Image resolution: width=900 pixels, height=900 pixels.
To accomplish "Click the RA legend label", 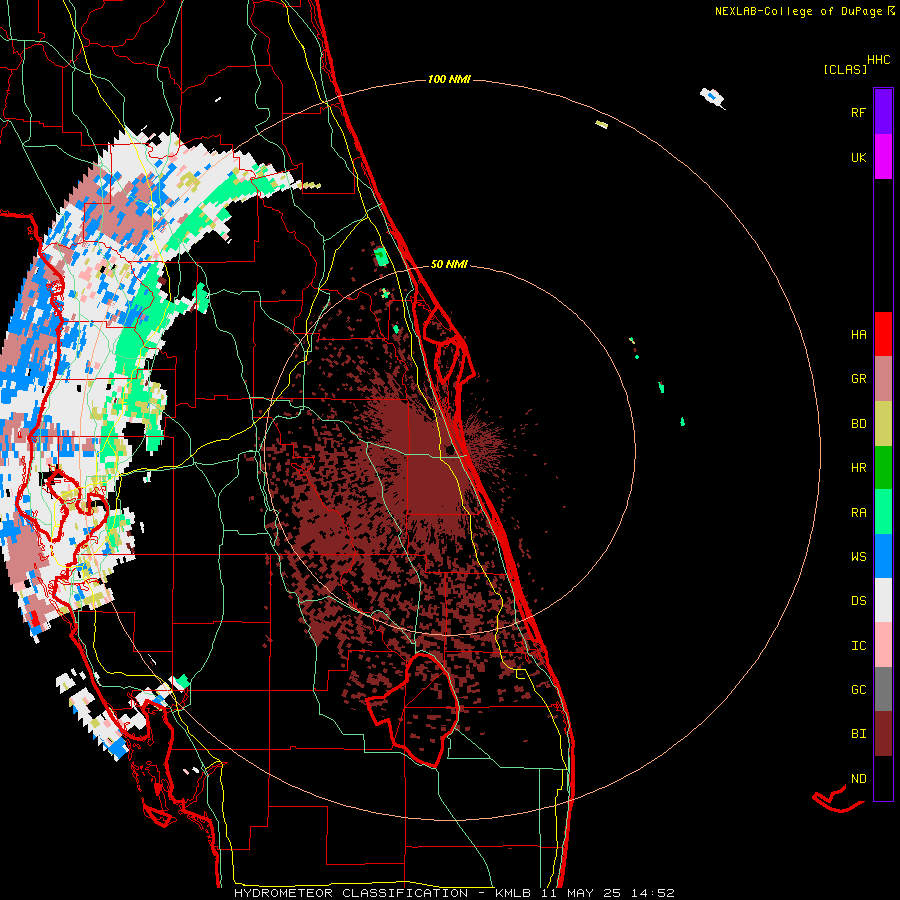I will point(858,513).
